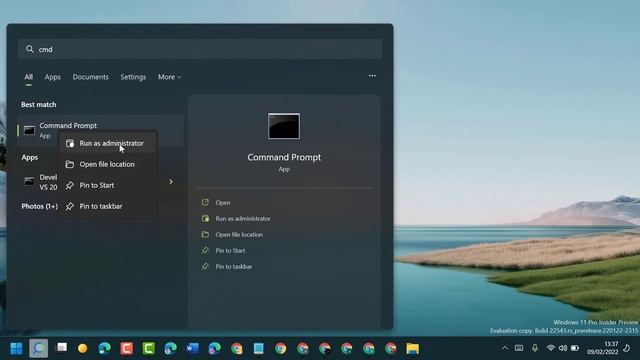Open the green Camtasia taskbar icon
Image resolution: width=640 pixels, height=360 pixels.
click(149, 349)
